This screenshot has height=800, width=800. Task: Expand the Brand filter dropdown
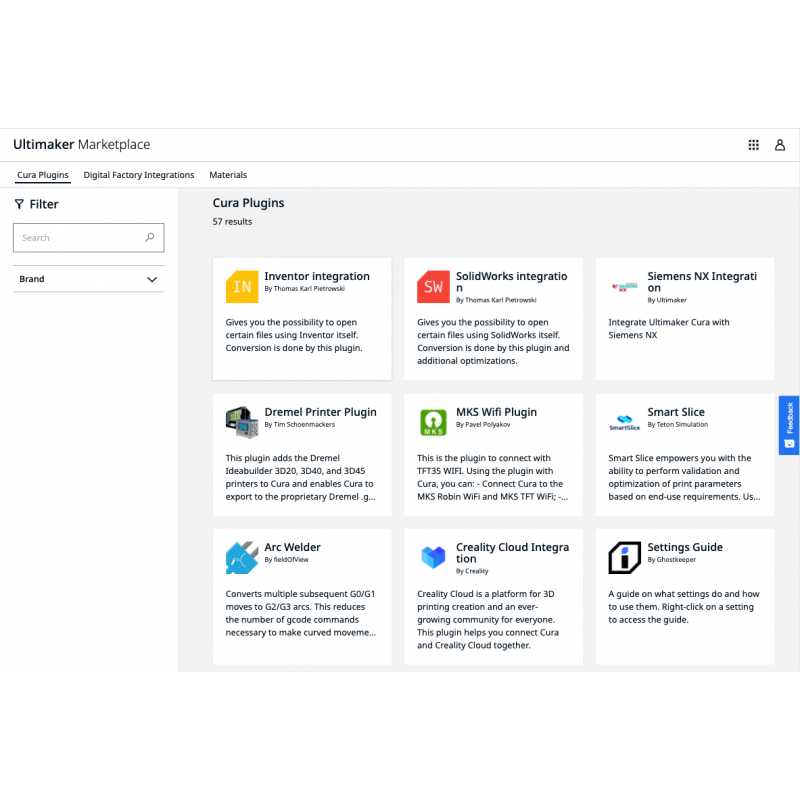coord(152,279)
